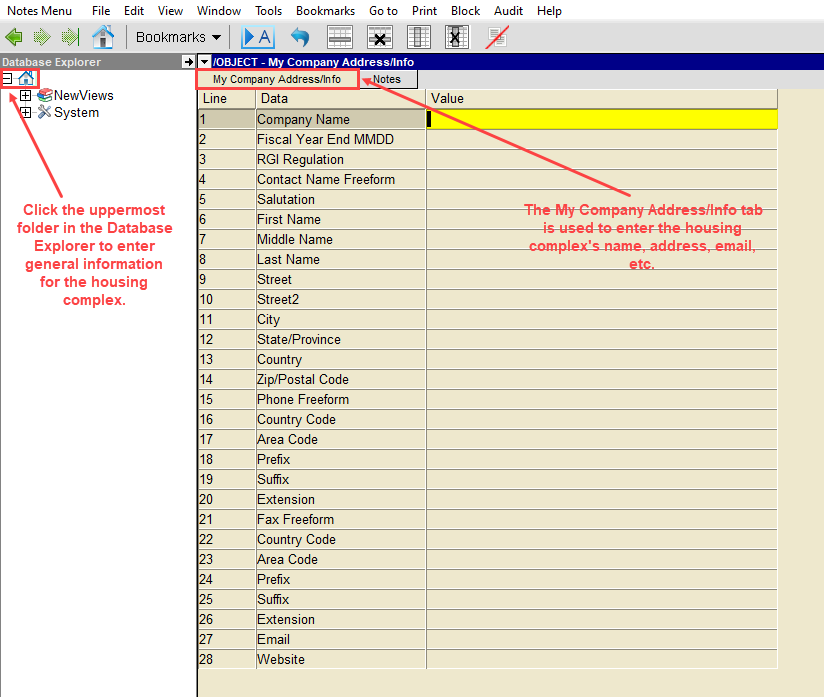
Task: Click the delete row icon with X
Action: click(380, 38)
